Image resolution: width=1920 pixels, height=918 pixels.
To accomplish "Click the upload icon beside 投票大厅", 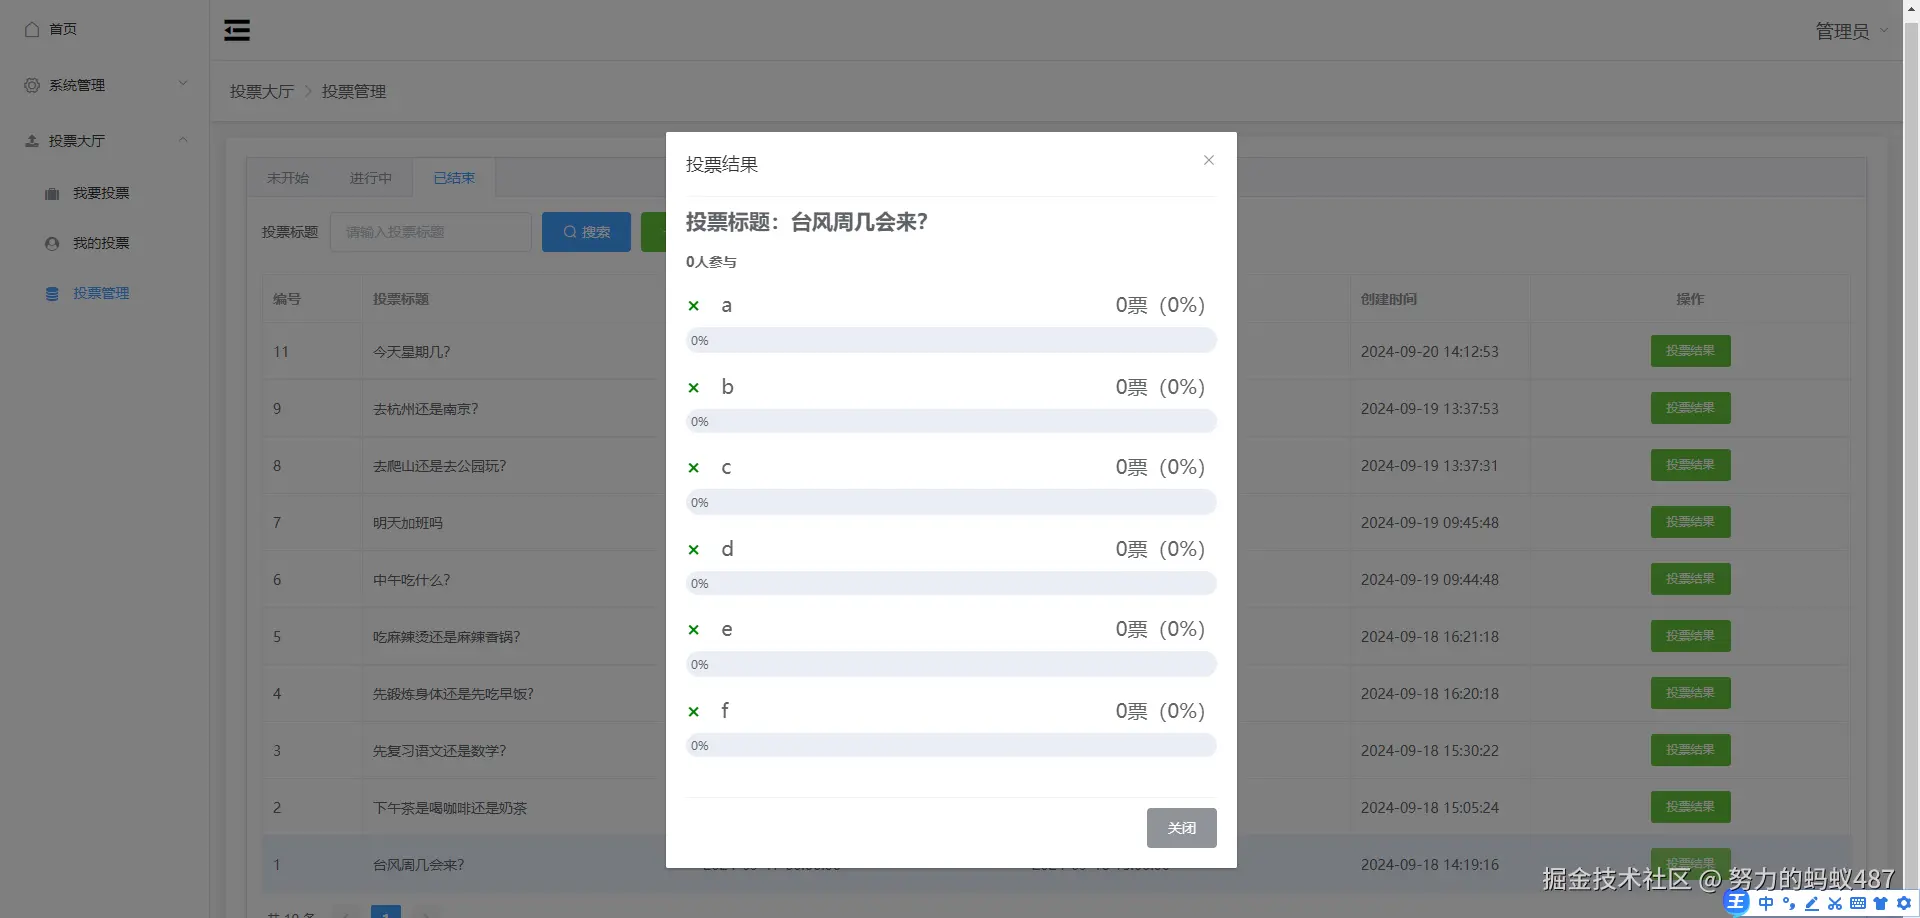I will pyautogui.click(x=32, y=141).
